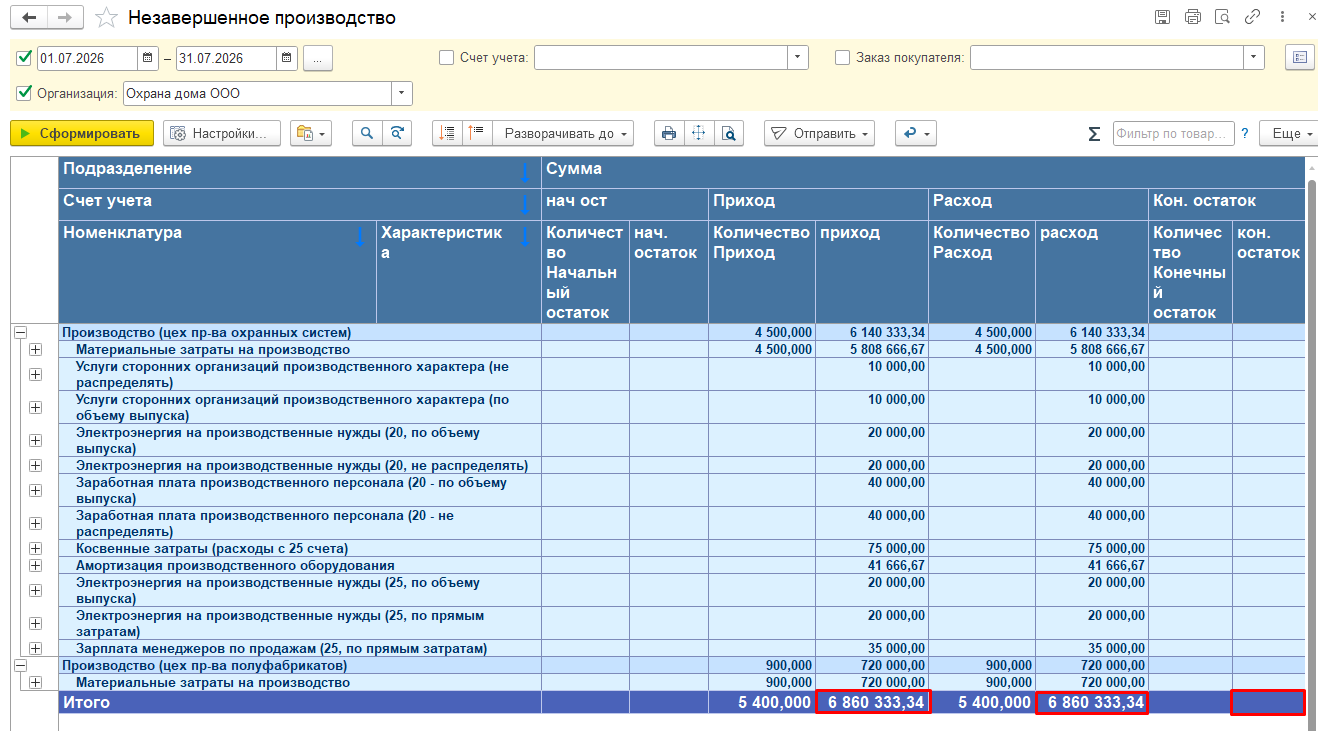Go back with the left arrow button
The width and height of the screenshot is (1318, 731).
coord(29,18)
